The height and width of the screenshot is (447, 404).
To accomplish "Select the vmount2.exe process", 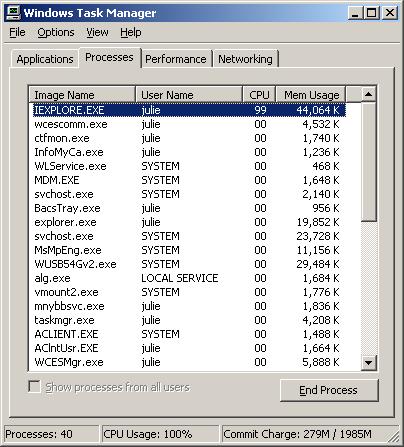I will point(189,292).
